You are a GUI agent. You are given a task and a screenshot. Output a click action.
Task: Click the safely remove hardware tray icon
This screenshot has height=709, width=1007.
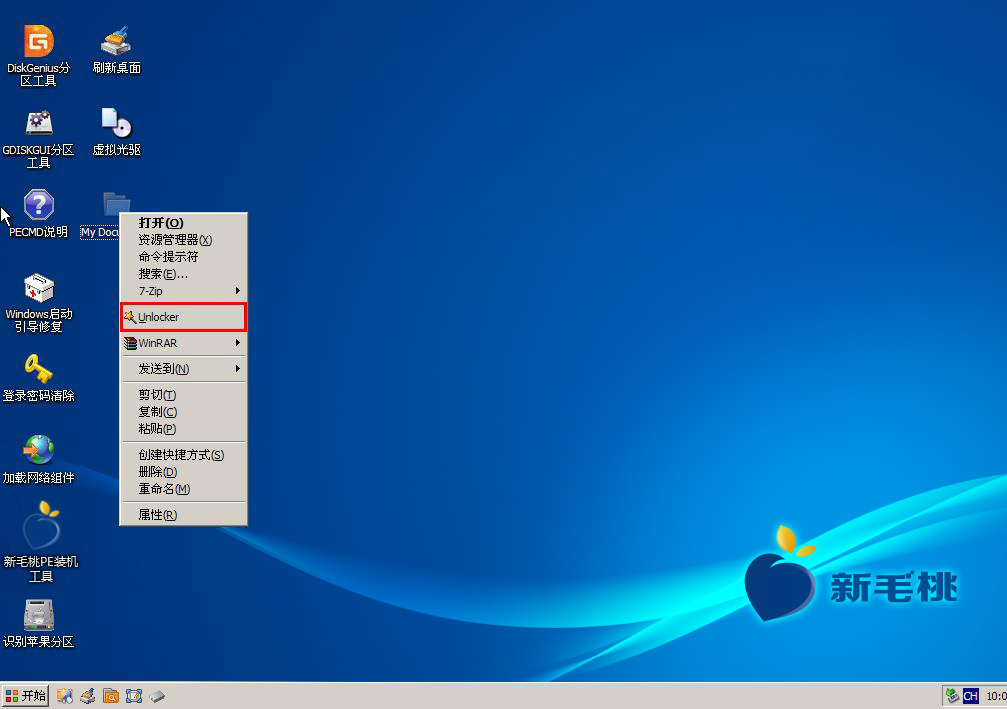[952, 696]
